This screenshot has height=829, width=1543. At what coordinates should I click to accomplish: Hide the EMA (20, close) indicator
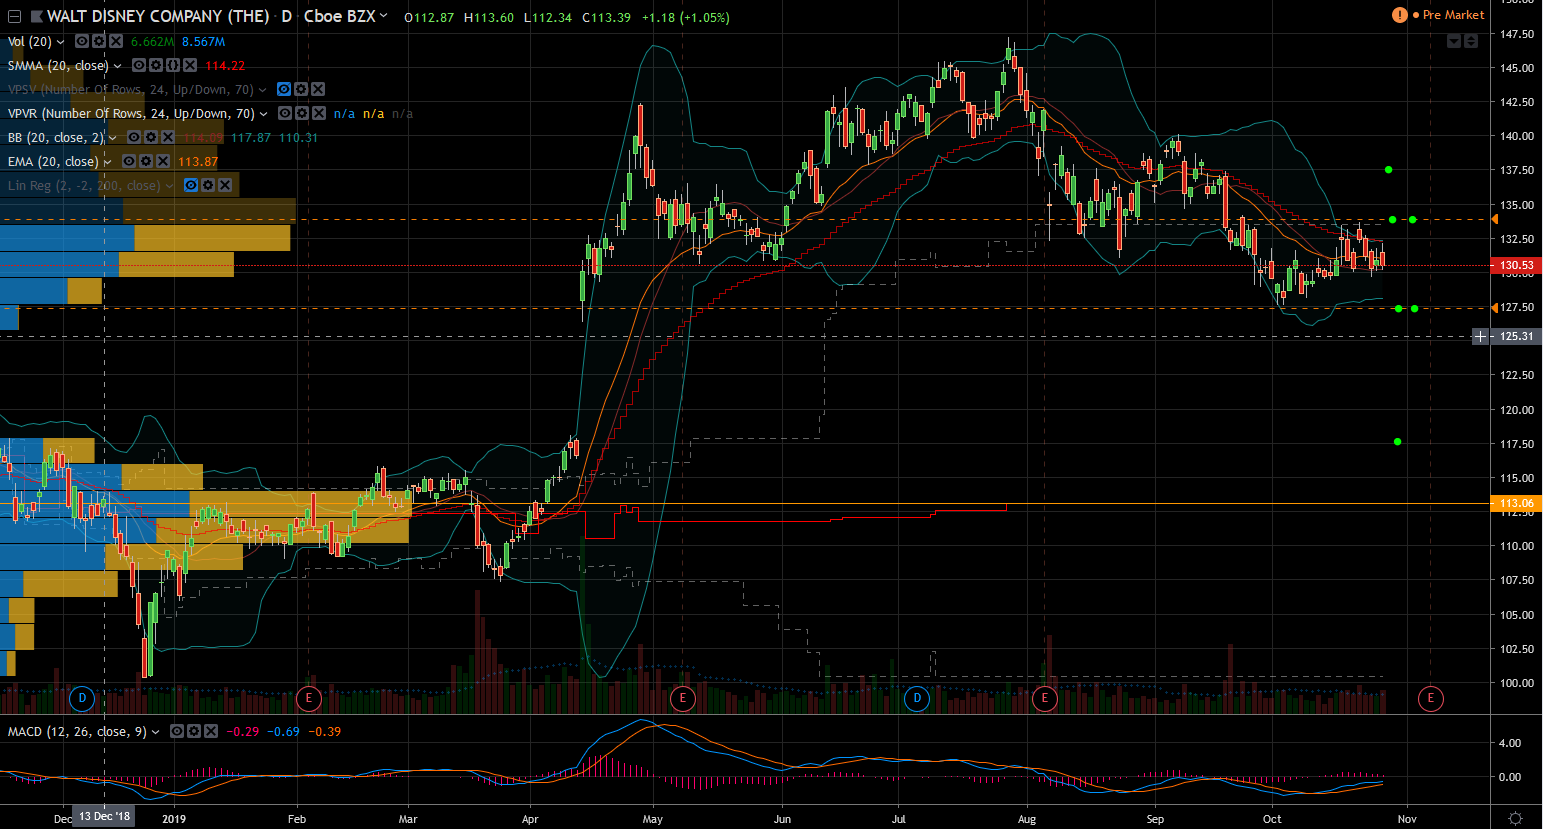129,161
